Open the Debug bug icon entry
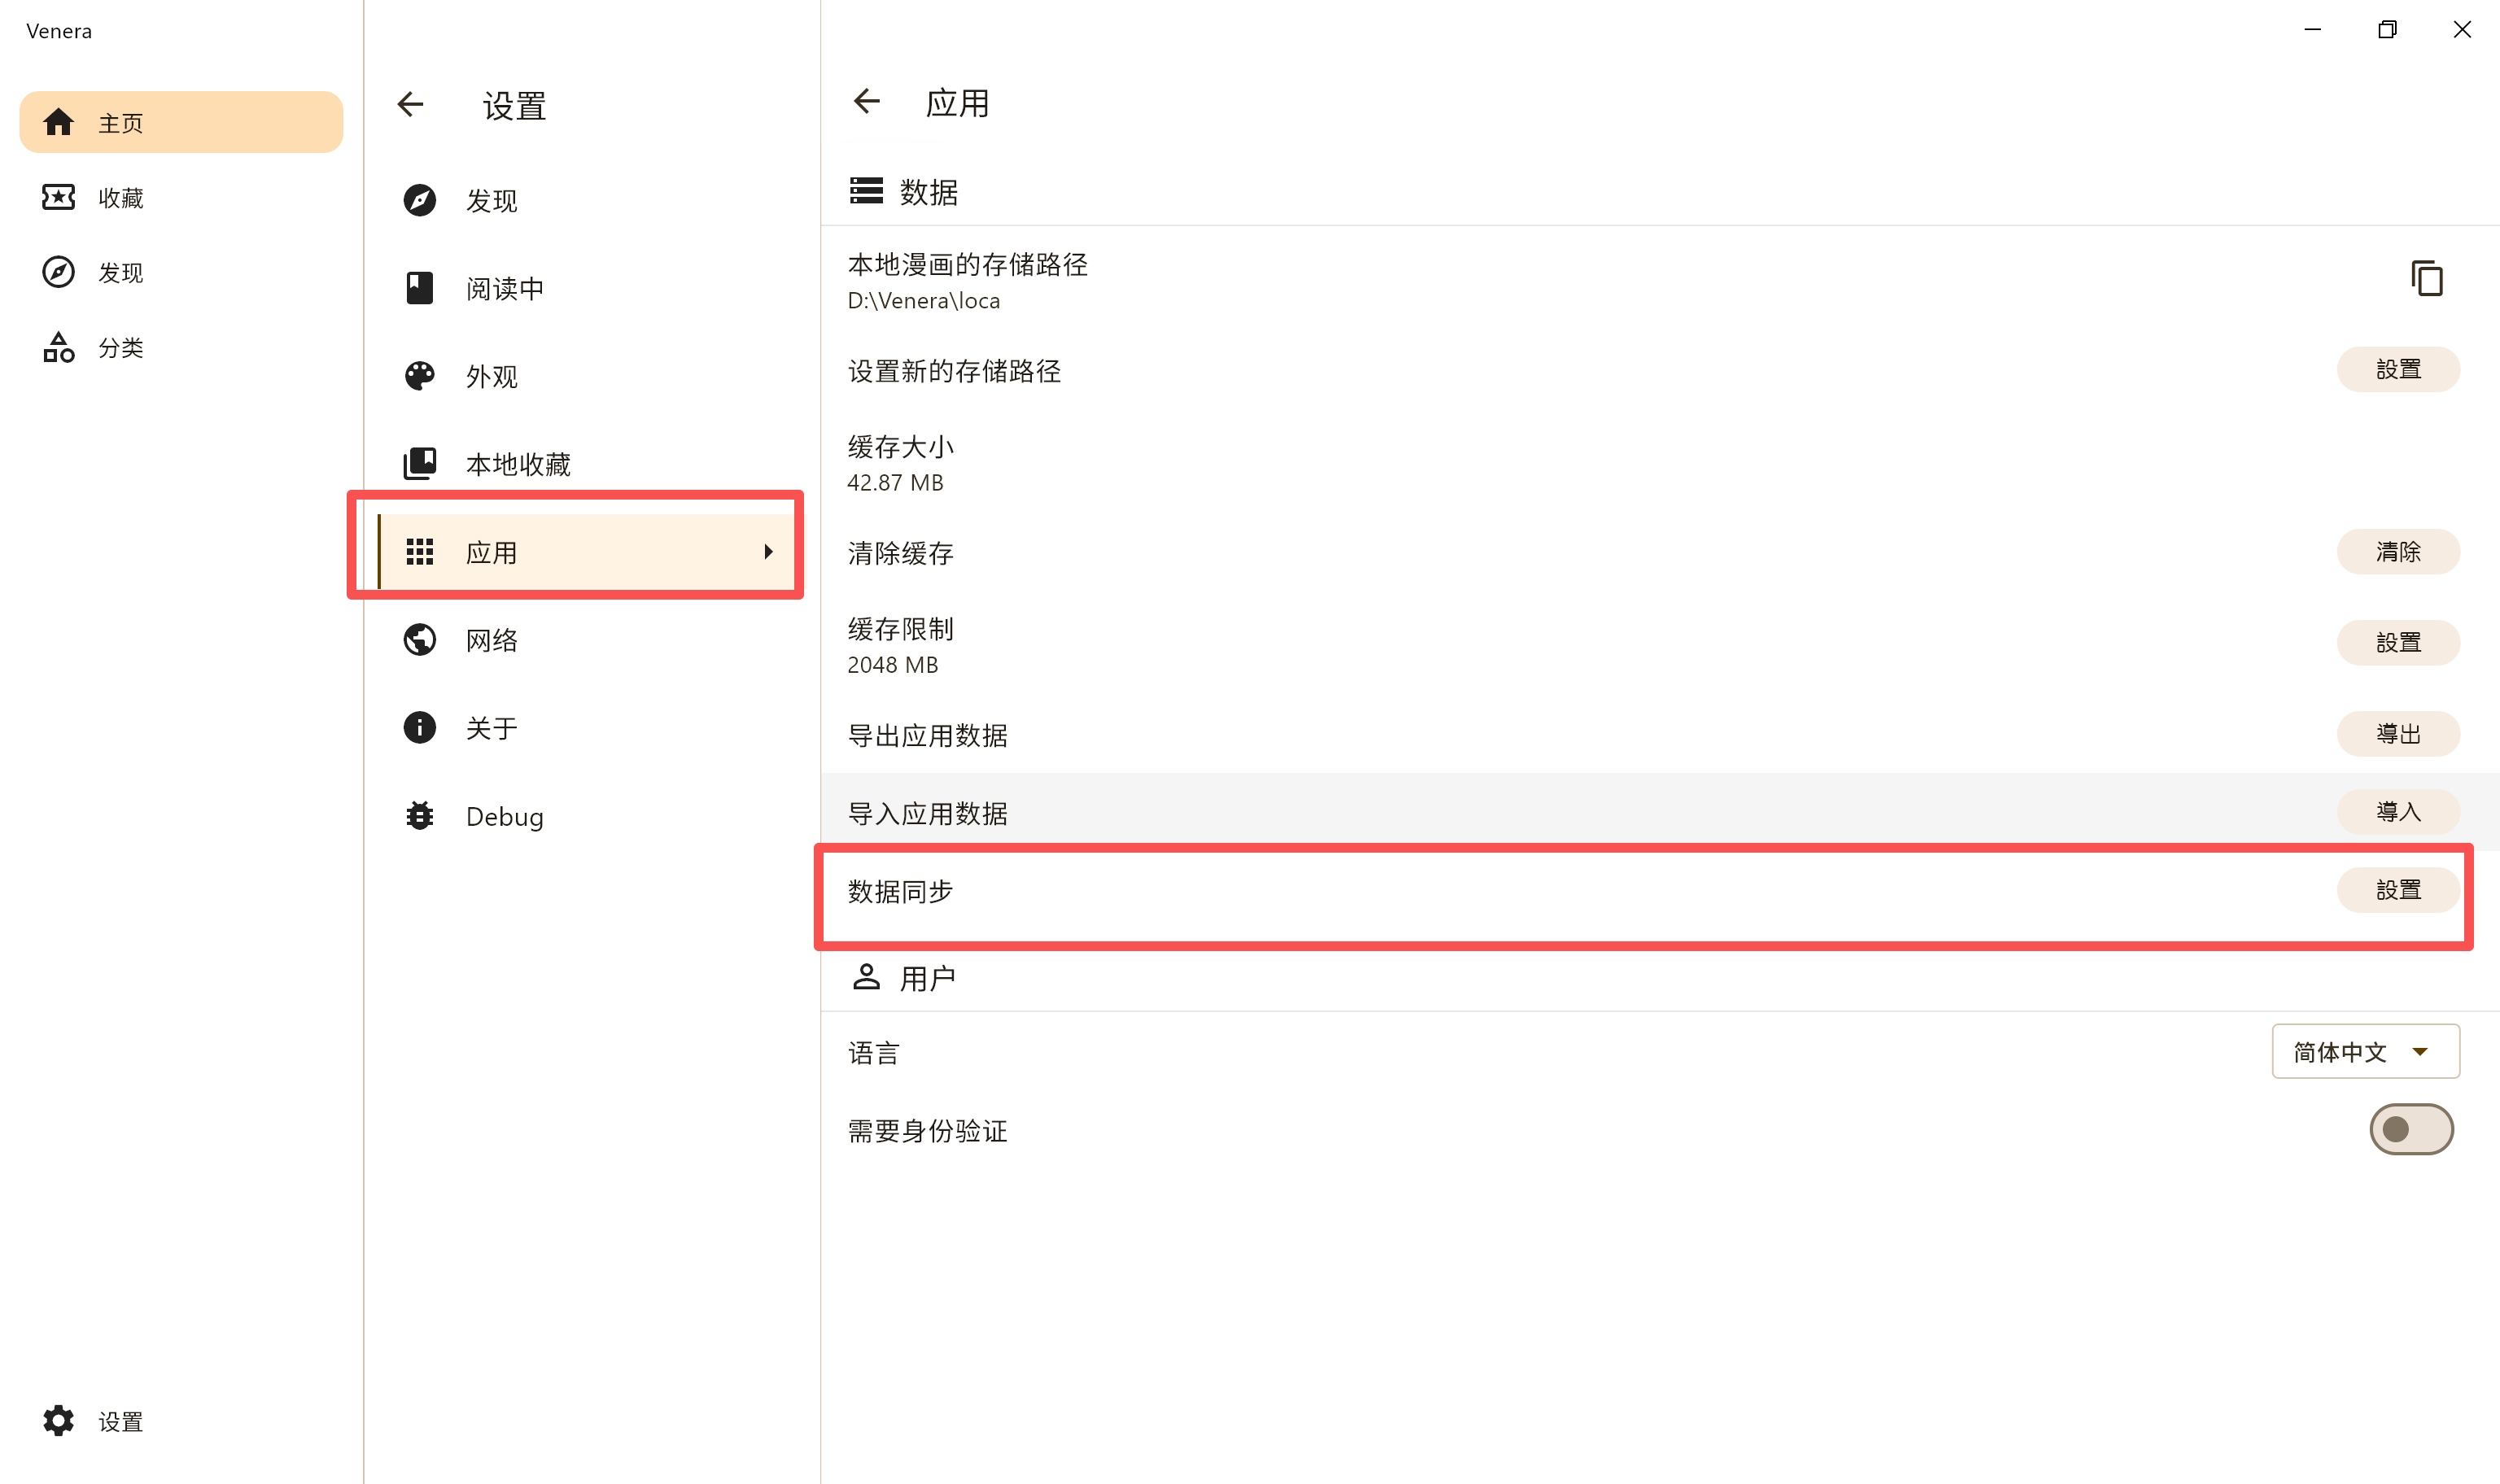 click(503, 816)
